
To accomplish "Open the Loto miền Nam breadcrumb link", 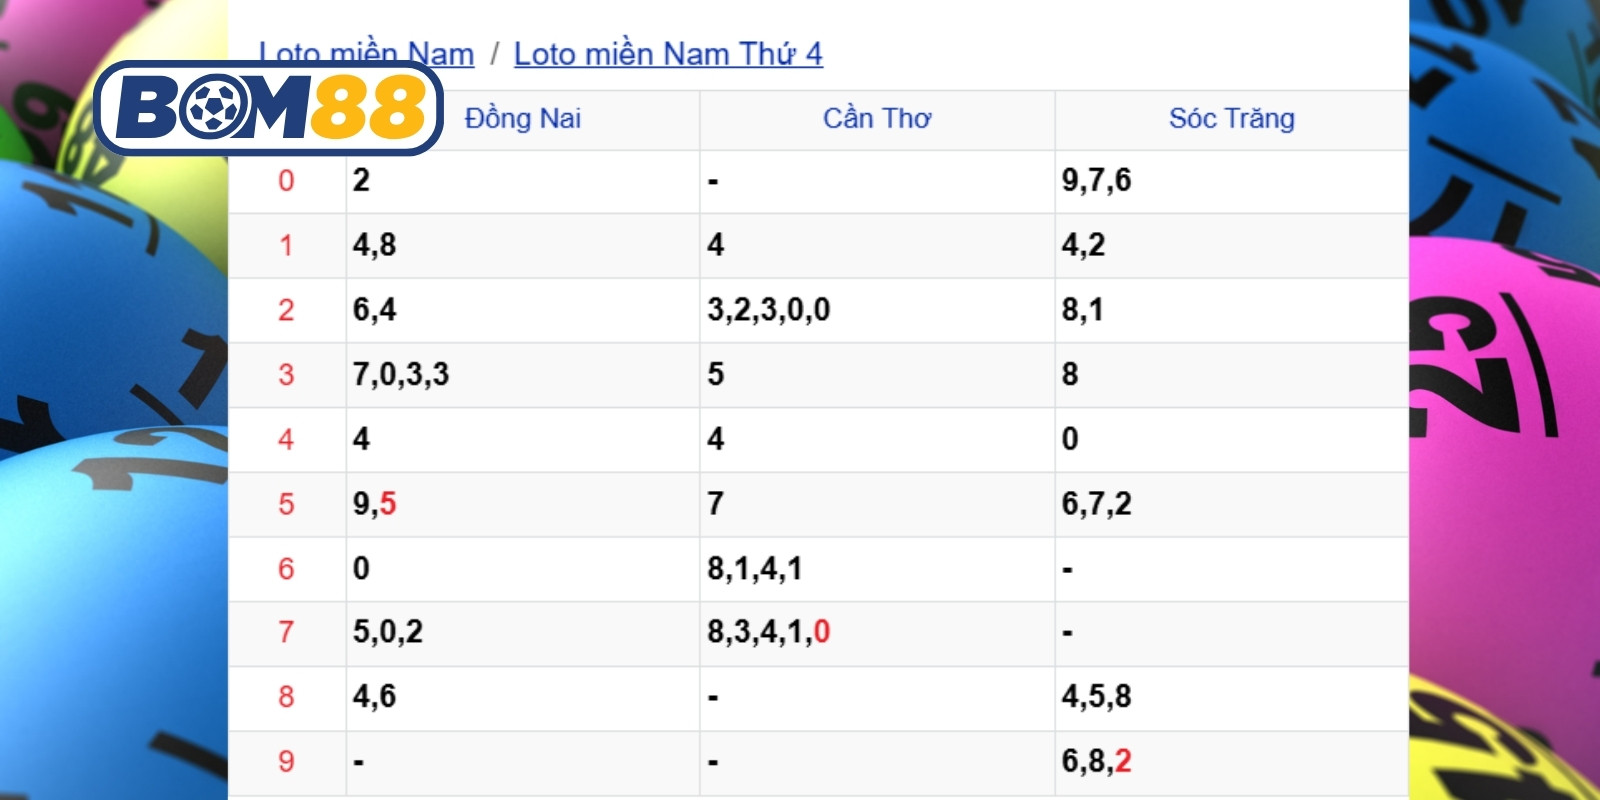I will pyautogui.click(x=366, y=54).
